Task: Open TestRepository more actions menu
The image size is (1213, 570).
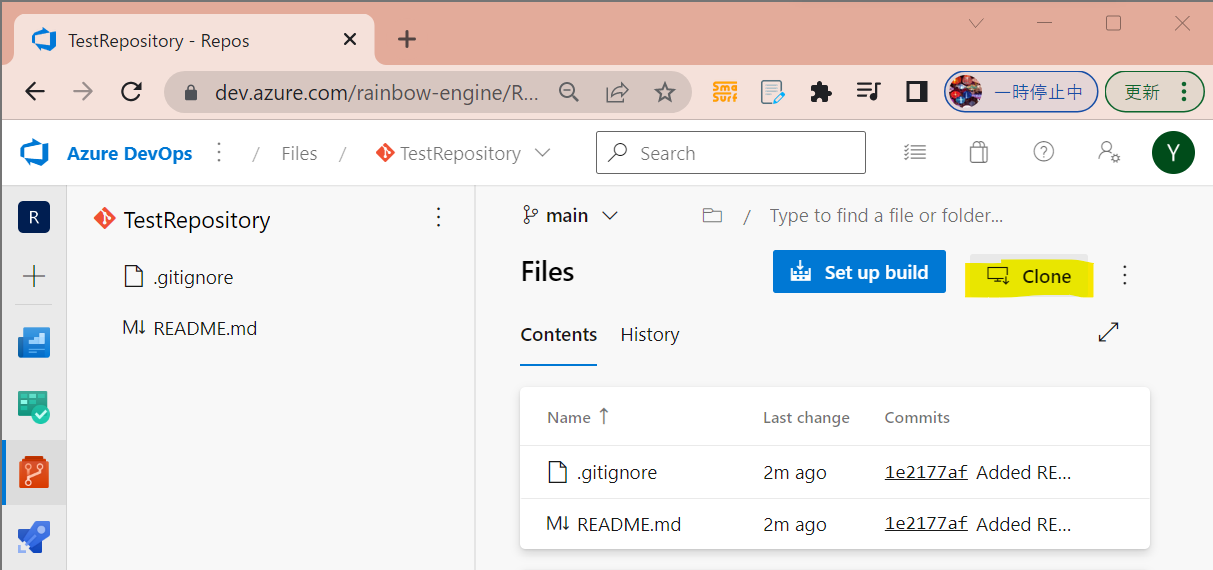Action: 438,218
